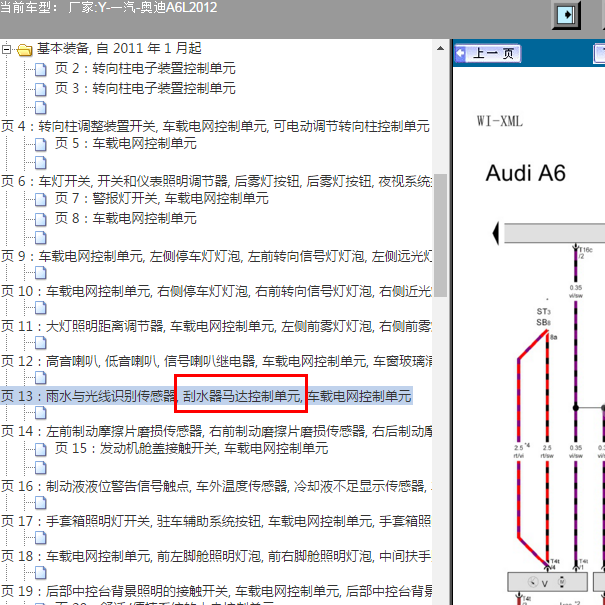Viewport: 605px width, 605px height.
Task: Open 页 8 车载电网控制单元
Action: [126, 218]
